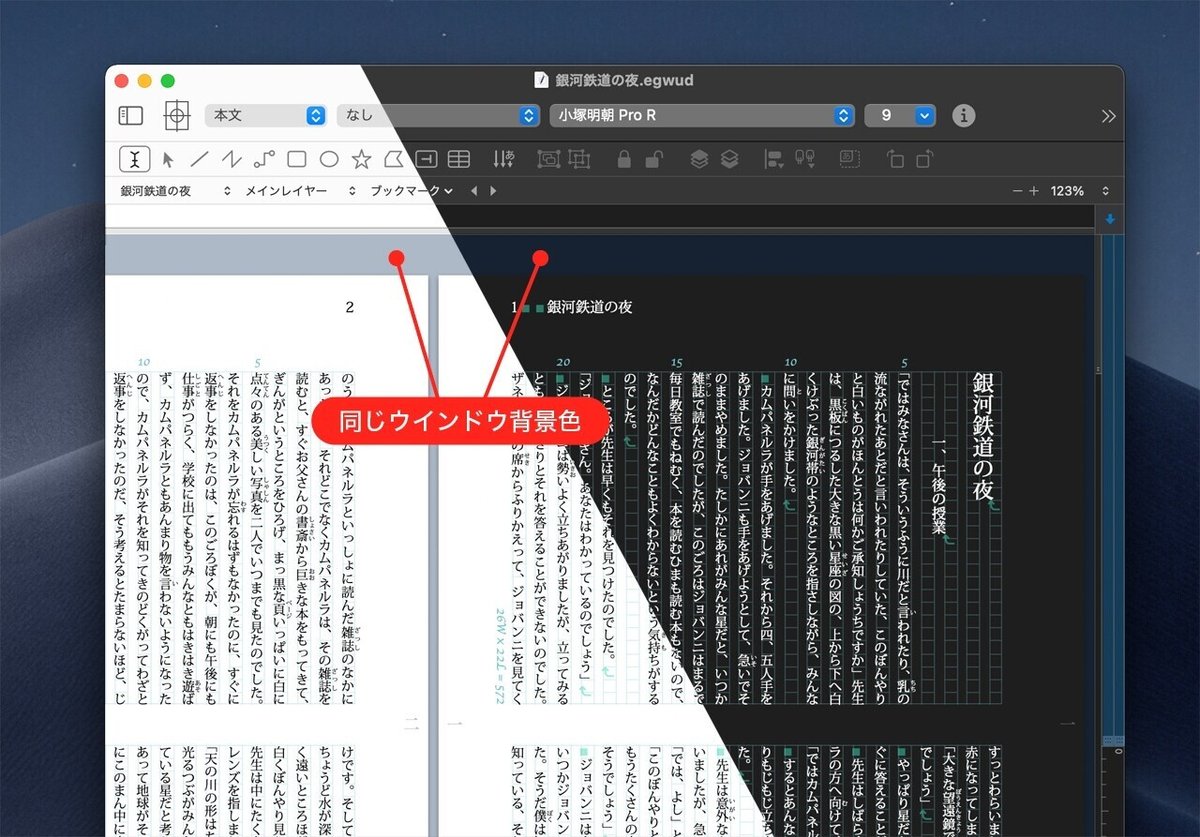
Task: Open the font size 9 dropdown
Action: coord(900,115)
